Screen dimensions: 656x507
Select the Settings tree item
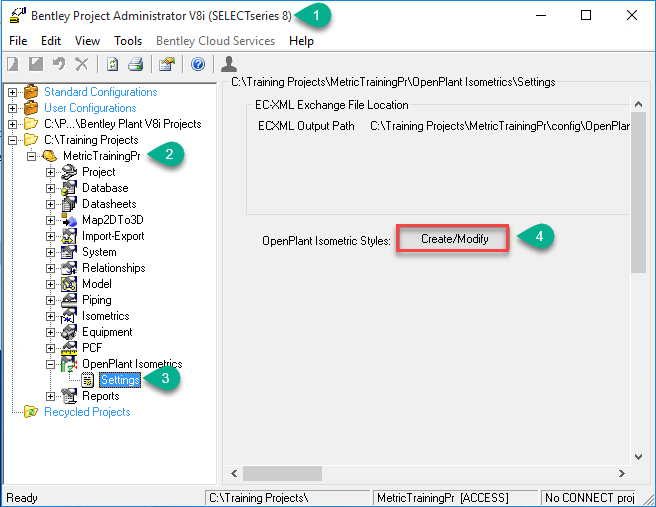pyautogui.click(x=120, y=380)
